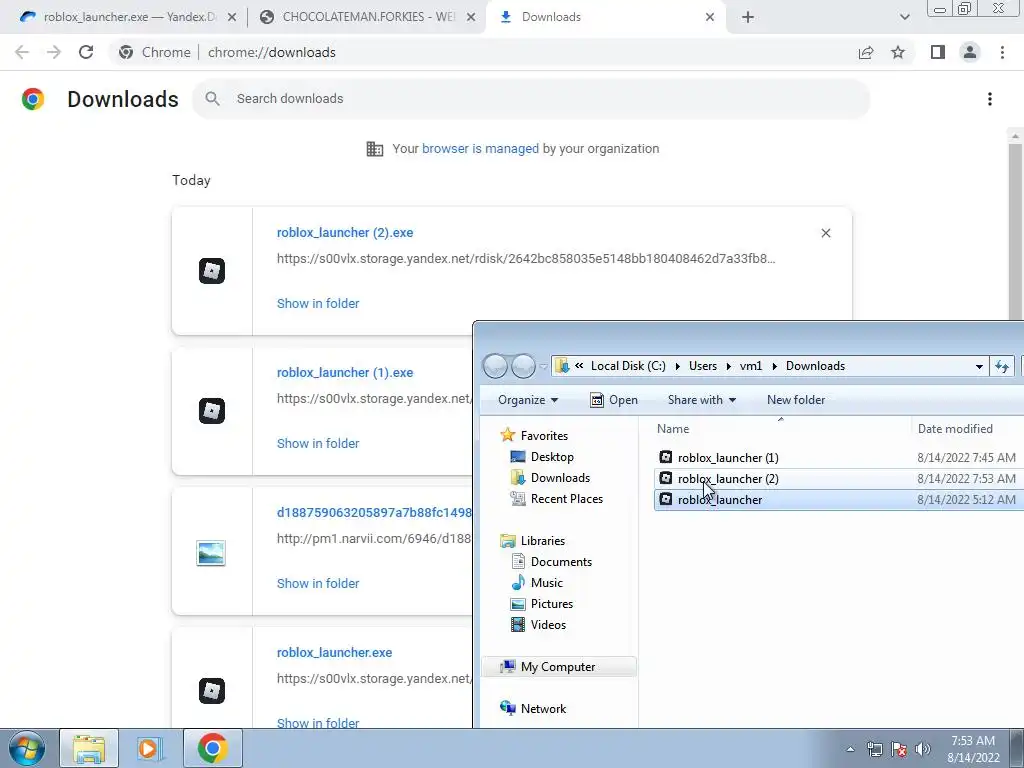
Task: Click Users in the Explorer breadcrumb
Action: point(703,366)
